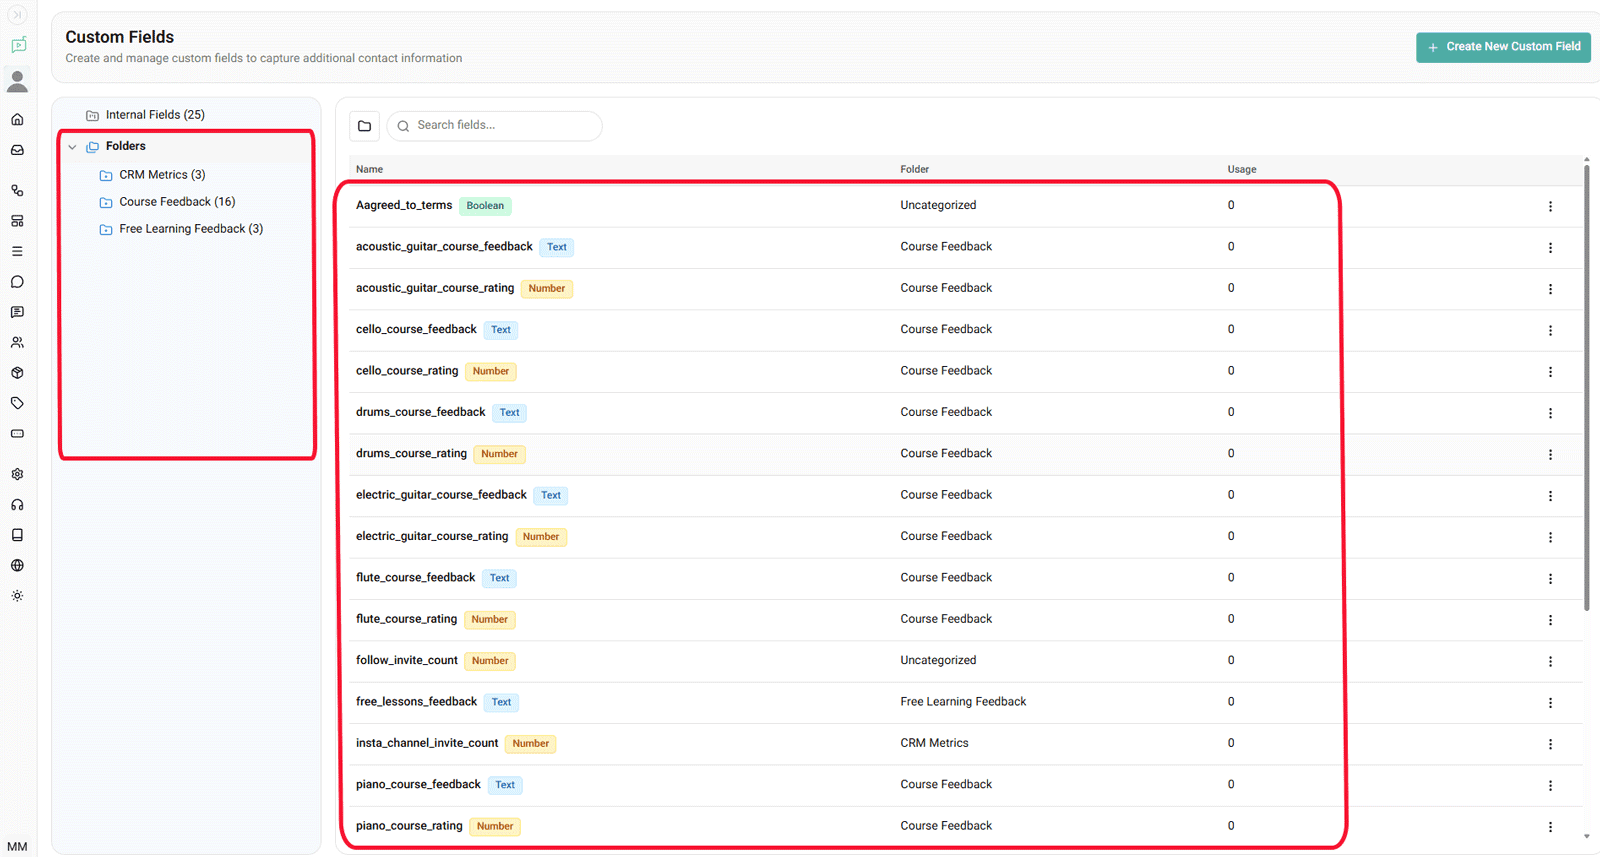This screenshot has height=857, width=1600.
Task: Open the empty chat bubble icon
Action: pos(17,282)
